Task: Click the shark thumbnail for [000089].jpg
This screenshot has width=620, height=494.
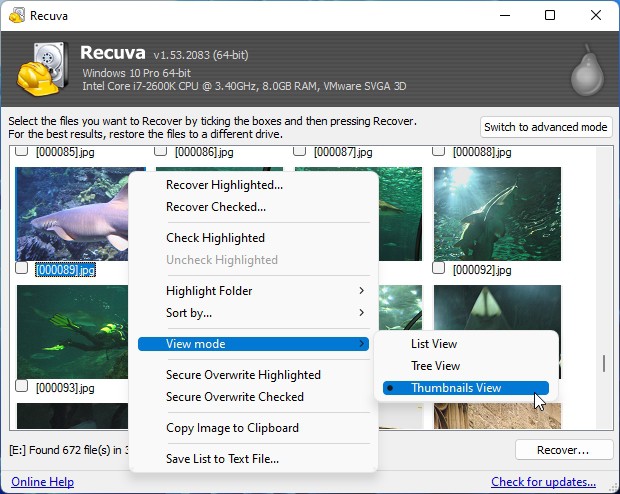Action: click(72, 214)
